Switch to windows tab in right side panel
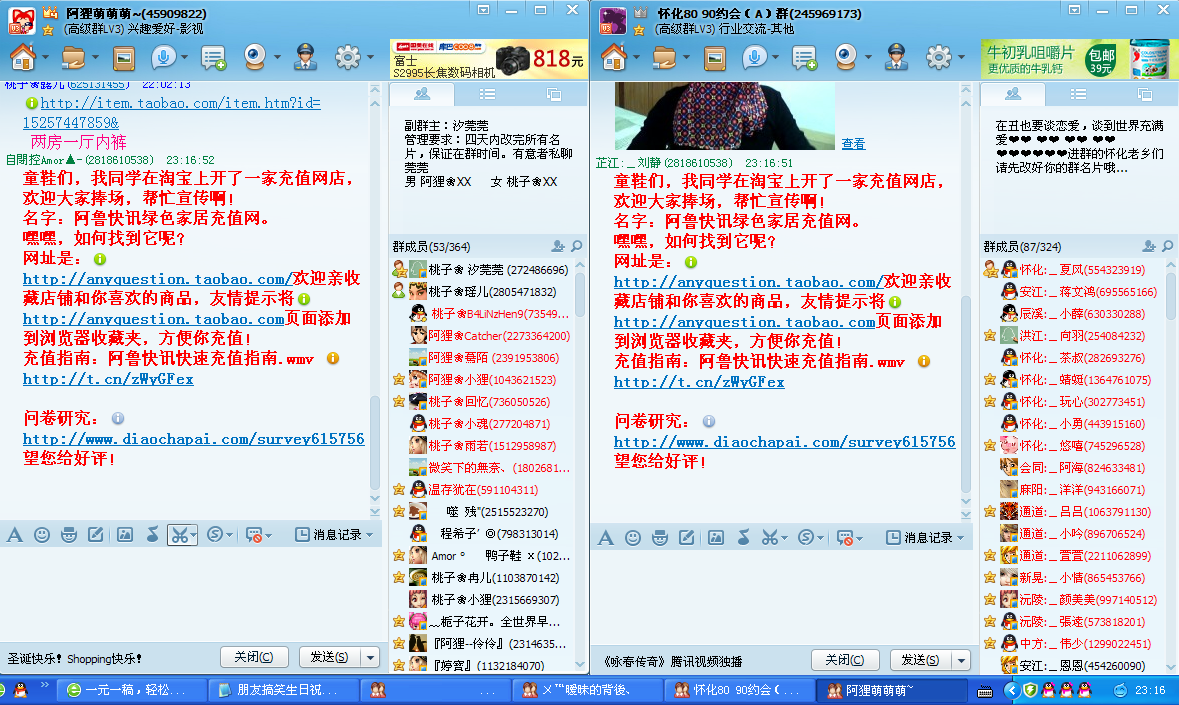The width and height of the screenshot is (1179, 705). [x=1145, y=94]
